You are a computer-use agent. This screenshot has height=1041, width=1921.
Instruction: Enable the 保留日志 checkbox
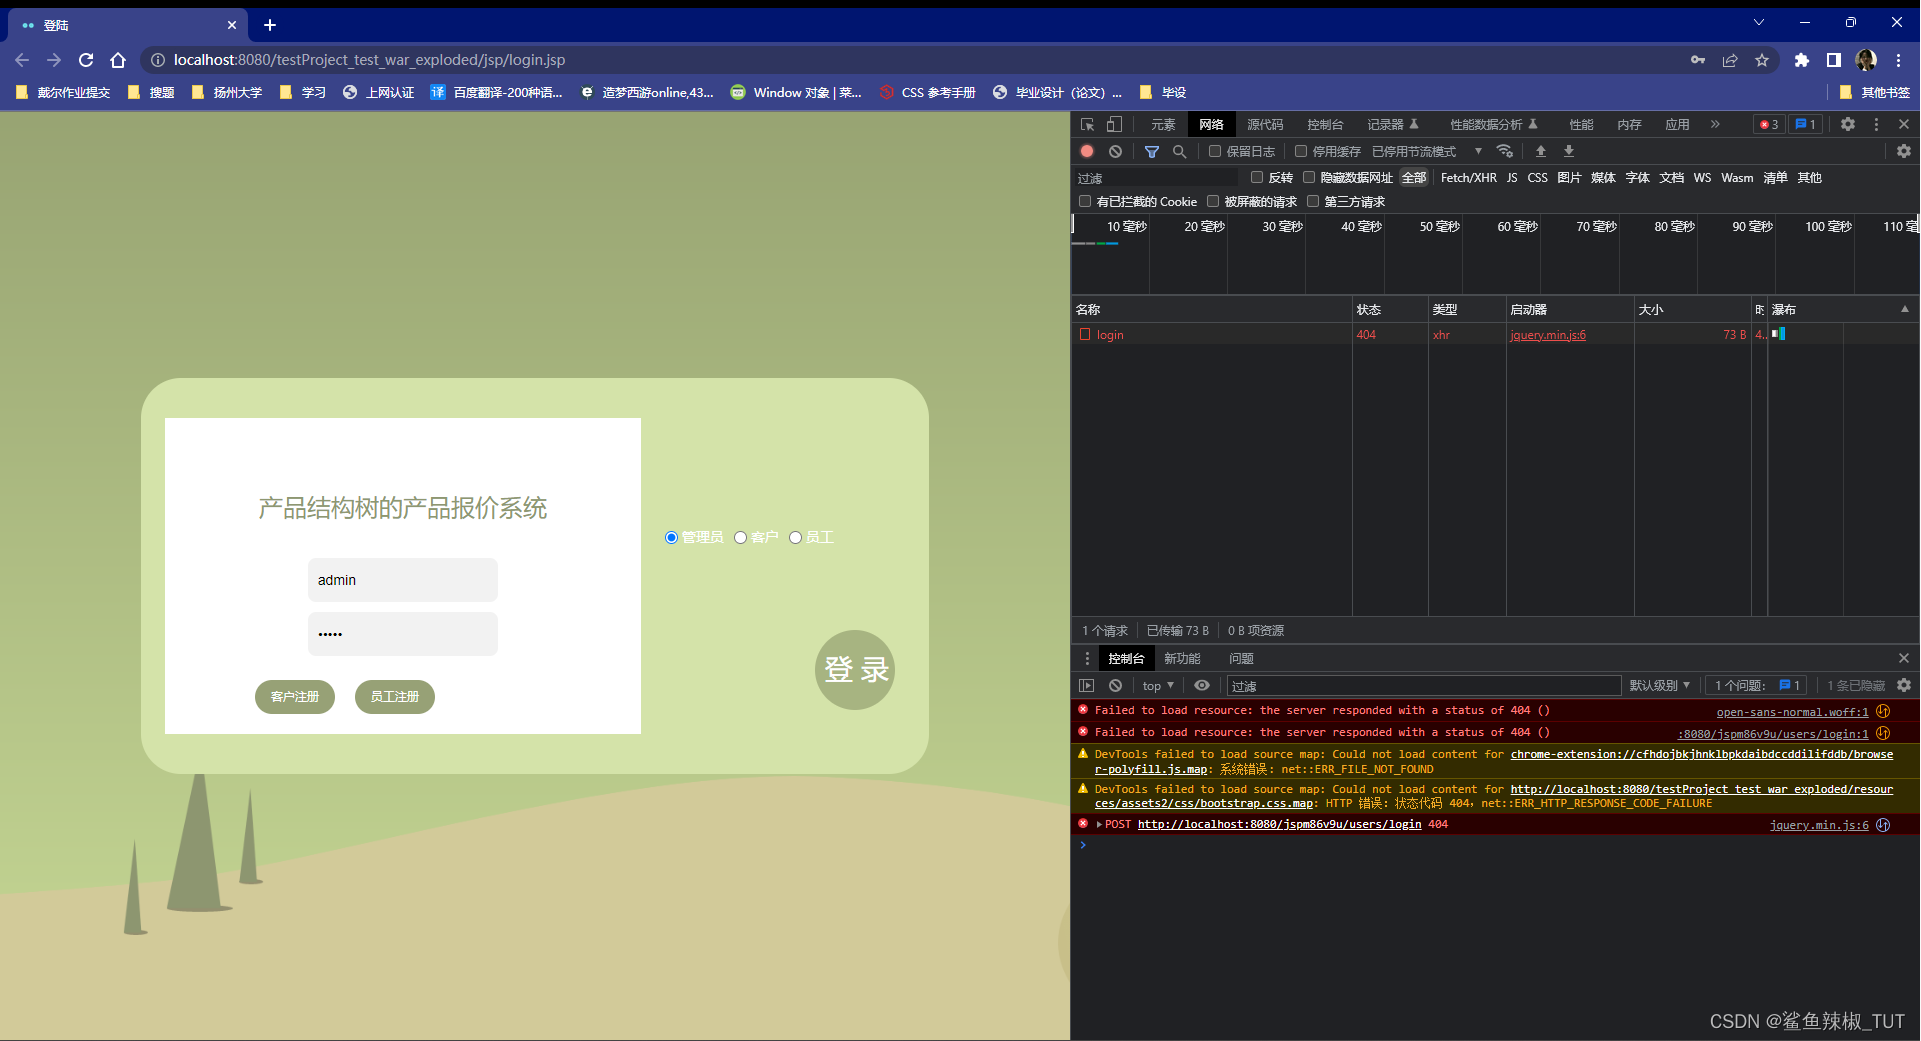[1215, 151]
